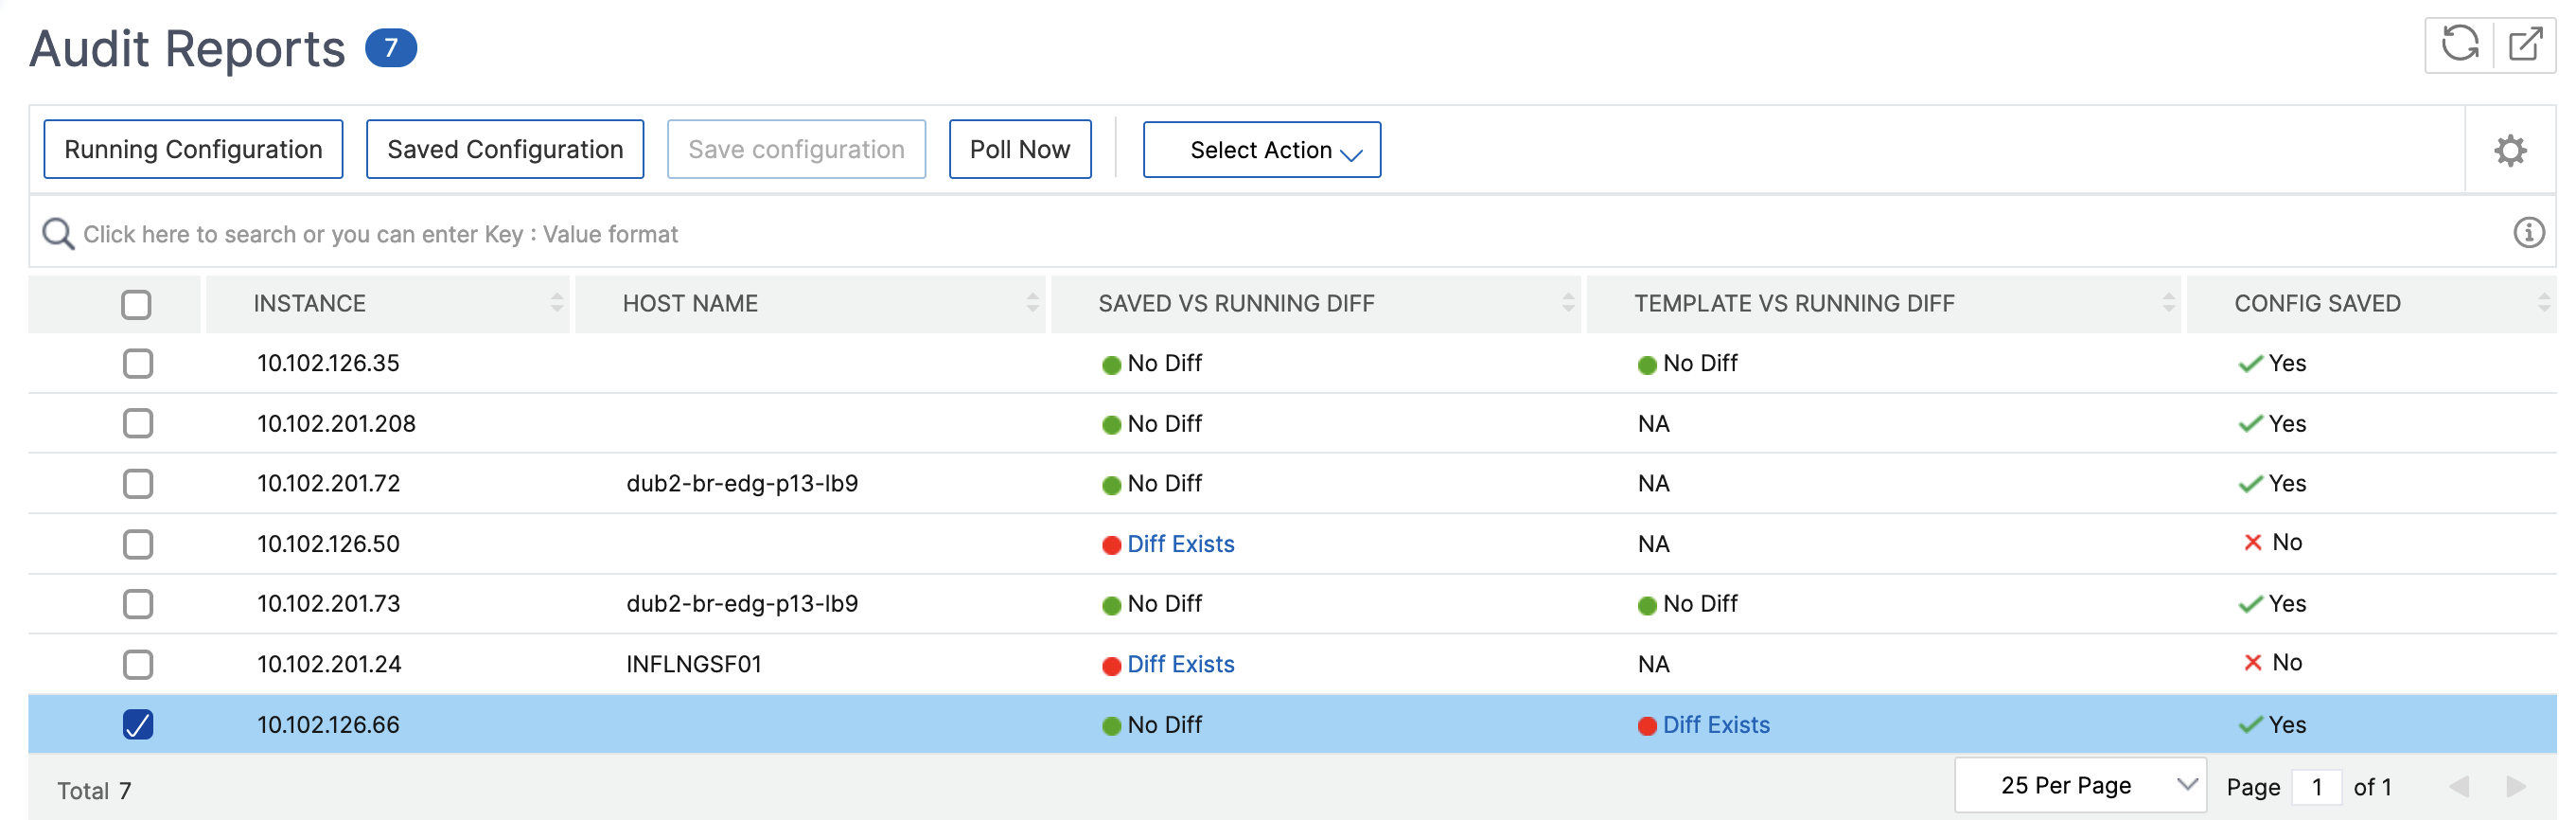Check the box for 10.102.201.24

pyautogui.click(x=138, y=664)
